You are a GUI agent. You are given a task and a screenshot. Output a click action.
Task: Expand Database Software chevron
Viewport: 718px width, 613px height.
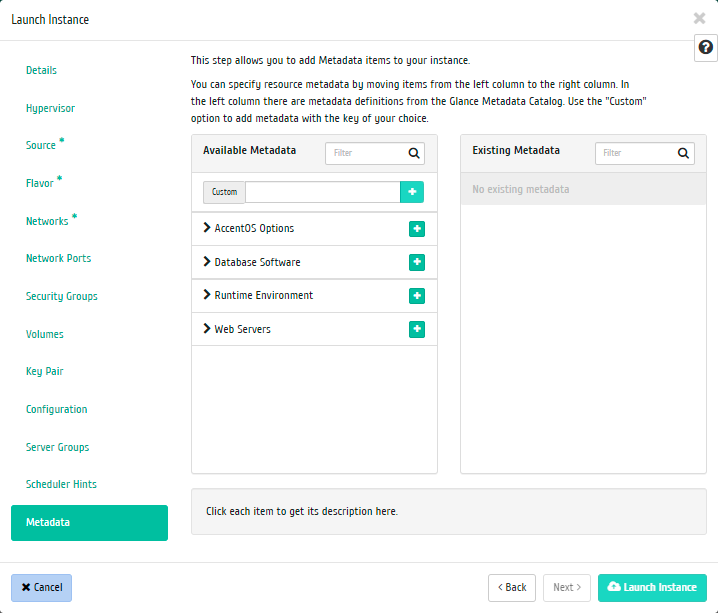tap(207, 261)
